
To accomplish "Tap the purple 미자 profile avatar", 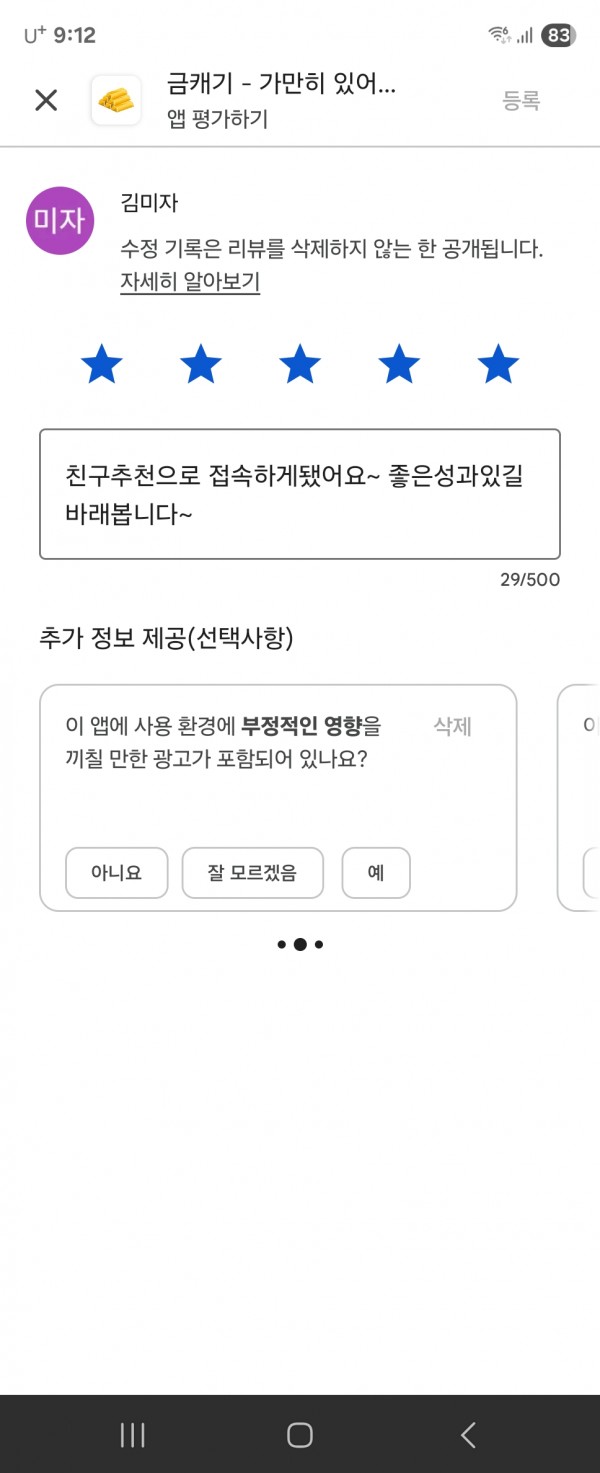I will tap(60, 220).
